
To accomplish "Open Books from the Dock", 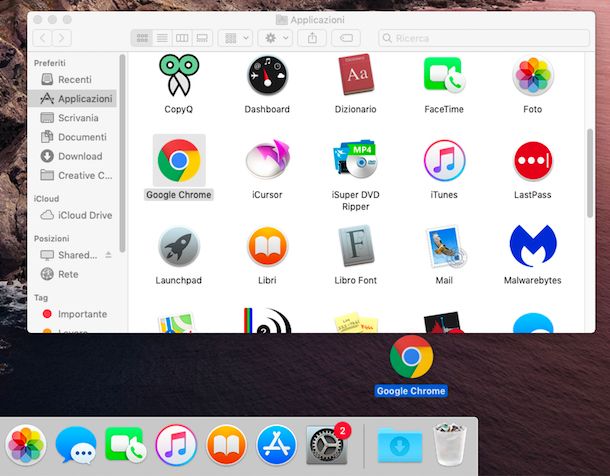I will click(226, 445).
